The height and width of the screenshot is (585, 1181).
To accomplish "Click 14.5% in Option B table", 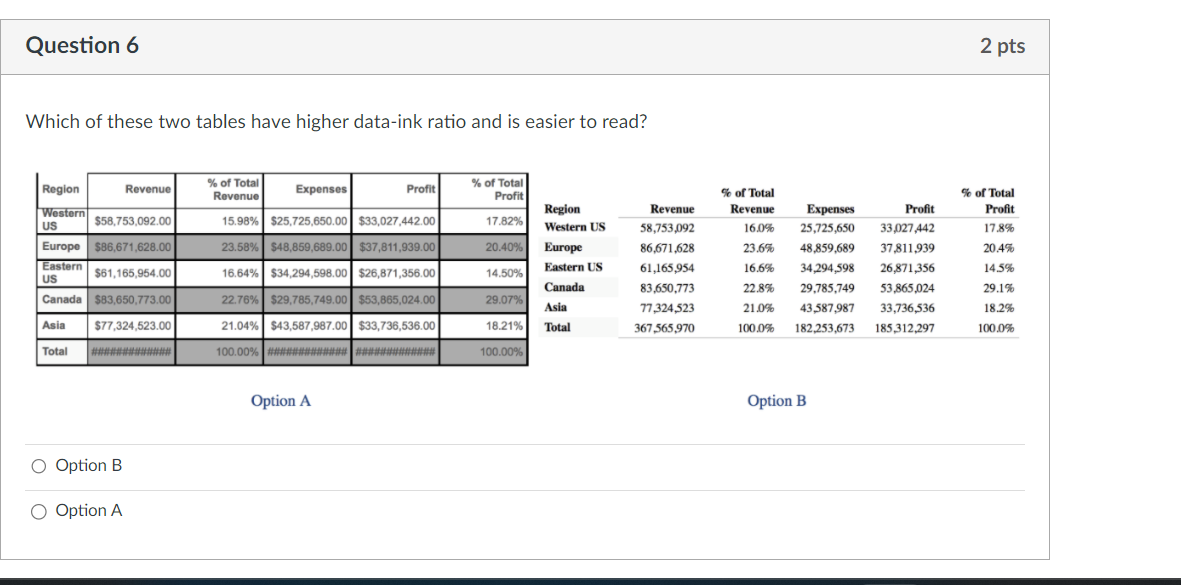I will pyautogui.click(x=999, y=268).
